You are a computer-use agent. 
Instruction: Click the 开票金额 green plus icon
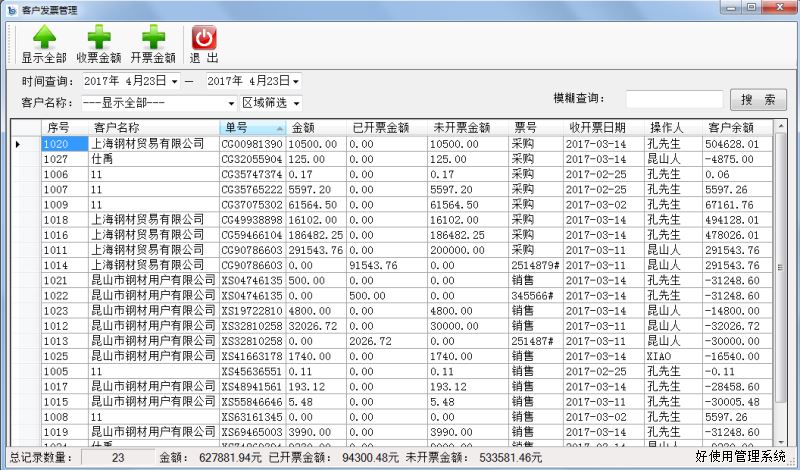click(153, 37)
